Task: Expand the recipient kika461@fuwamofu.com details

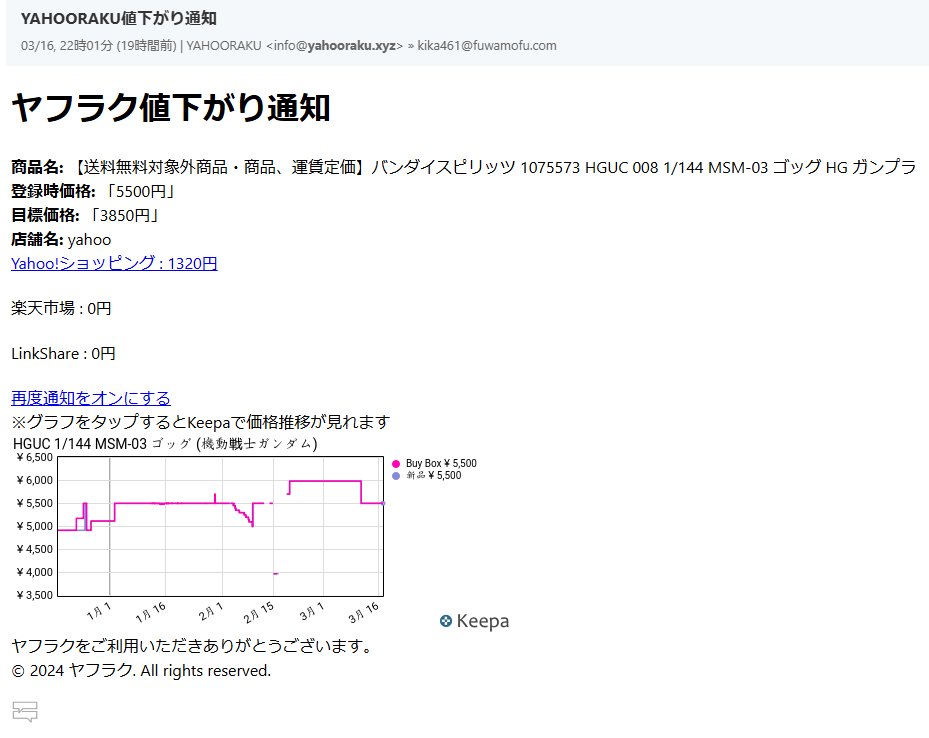Action: 489,46
